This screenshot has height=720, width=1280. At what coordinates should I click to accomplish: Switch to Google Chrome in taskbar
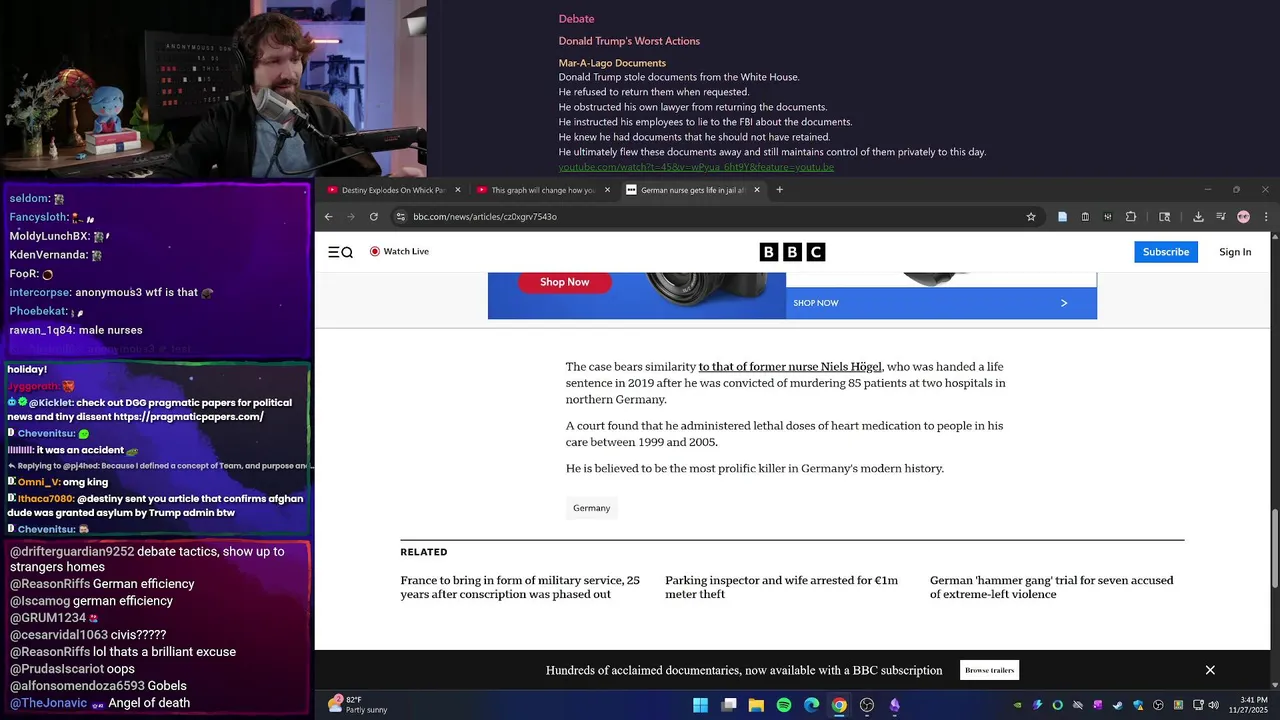[839, 705]
